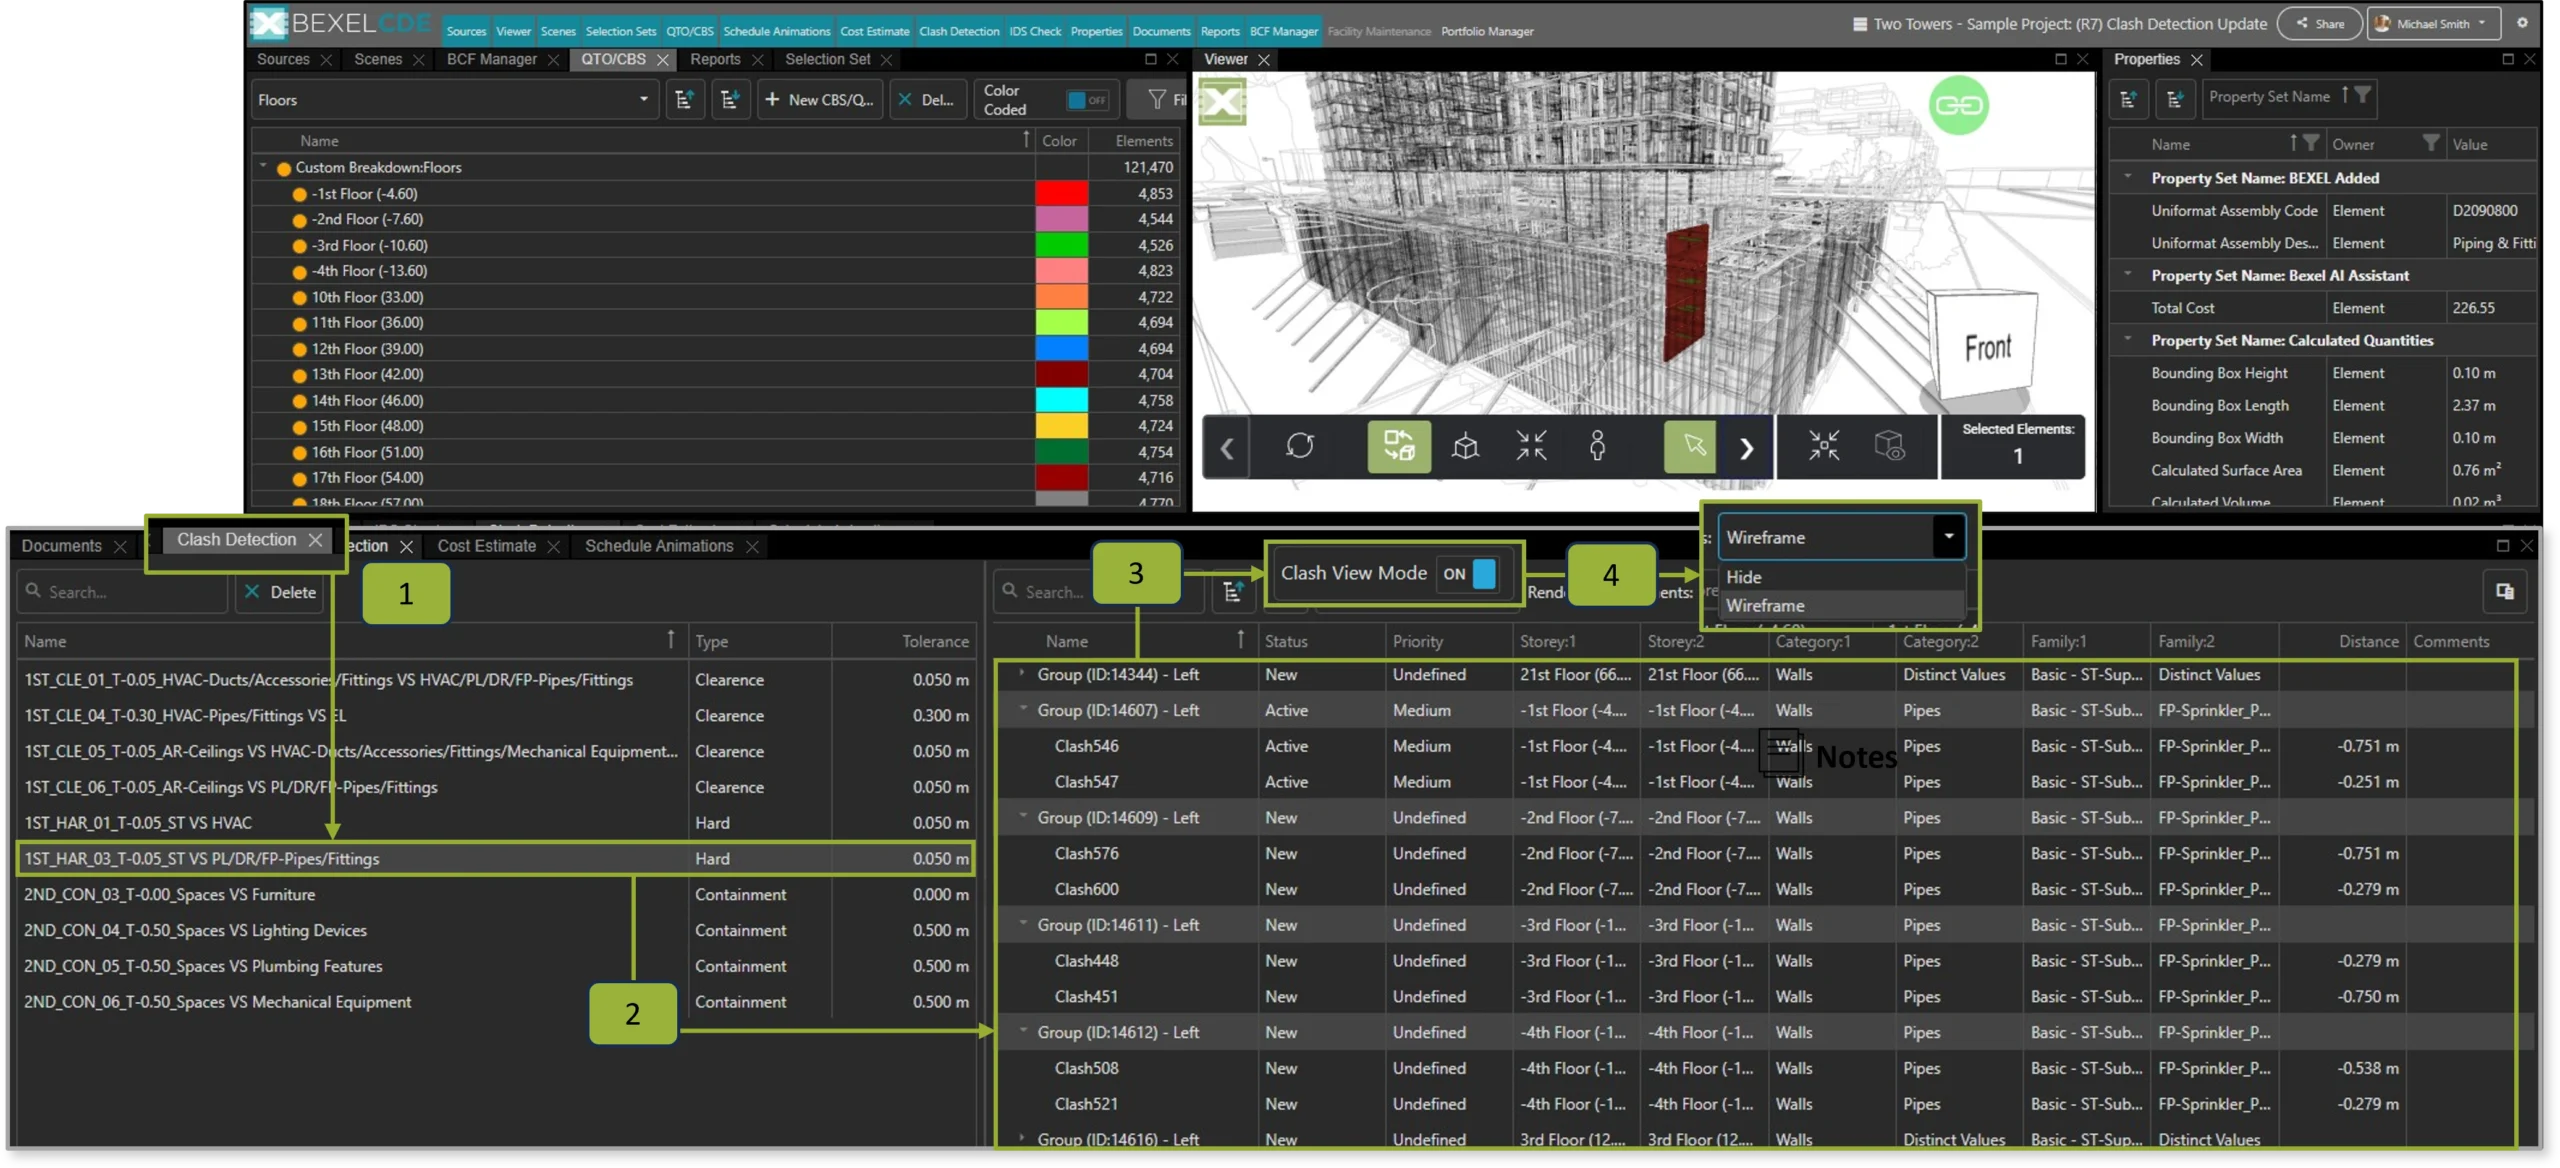Click collapse all icon in Properties panel
Screen dimensions: 2560x1168
[x=2174, y=99]
